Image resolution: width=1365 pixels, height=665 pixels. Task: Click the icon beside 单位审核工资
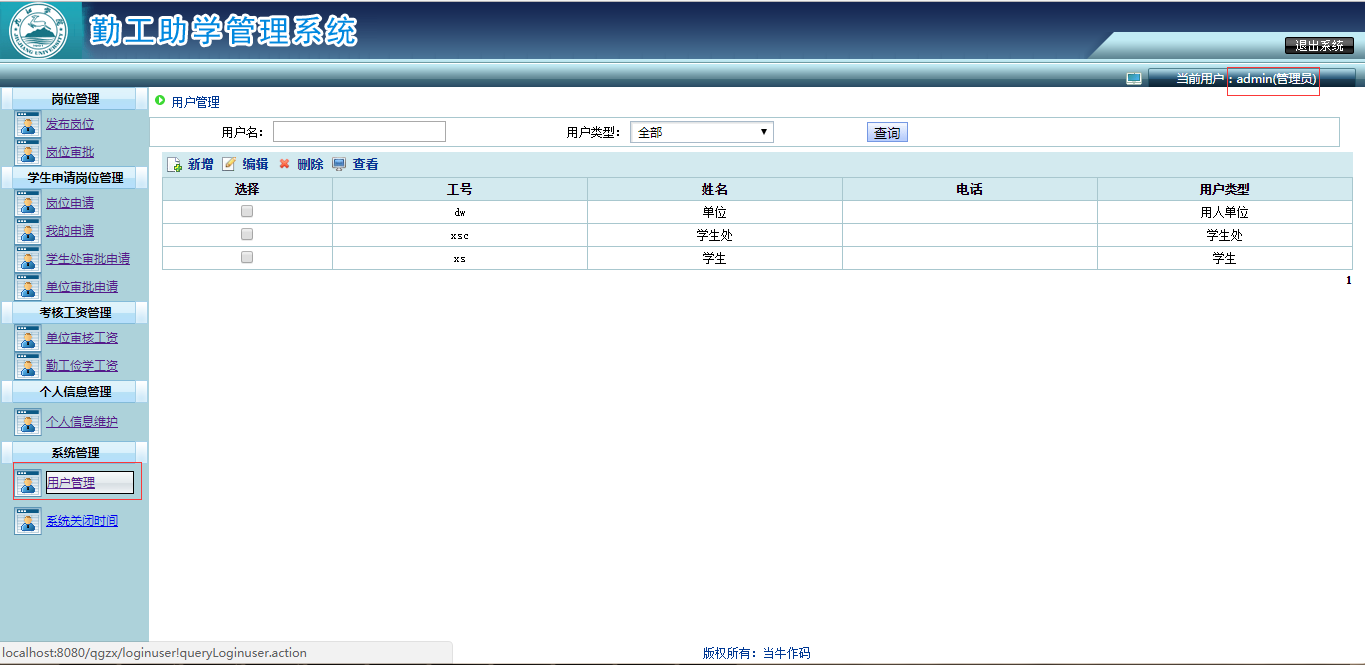click(x=28, y=338)
